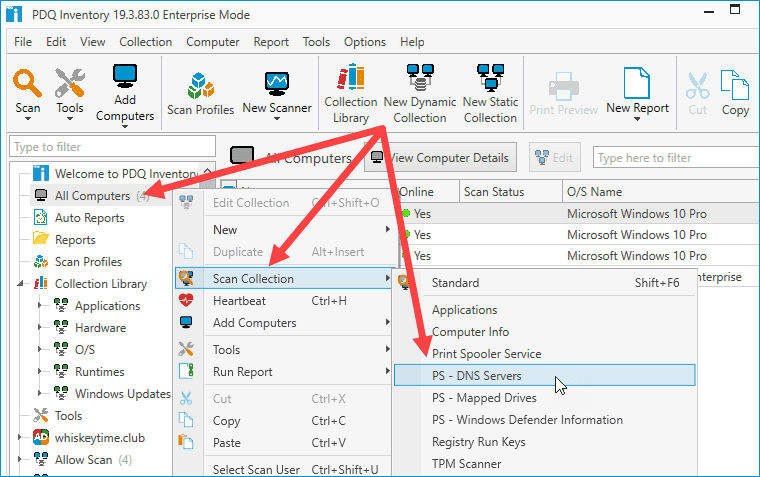This screenshot has height=477, width=760.
Task: Select Windows Updates collection in tree
Action: (x=123, y=393)
